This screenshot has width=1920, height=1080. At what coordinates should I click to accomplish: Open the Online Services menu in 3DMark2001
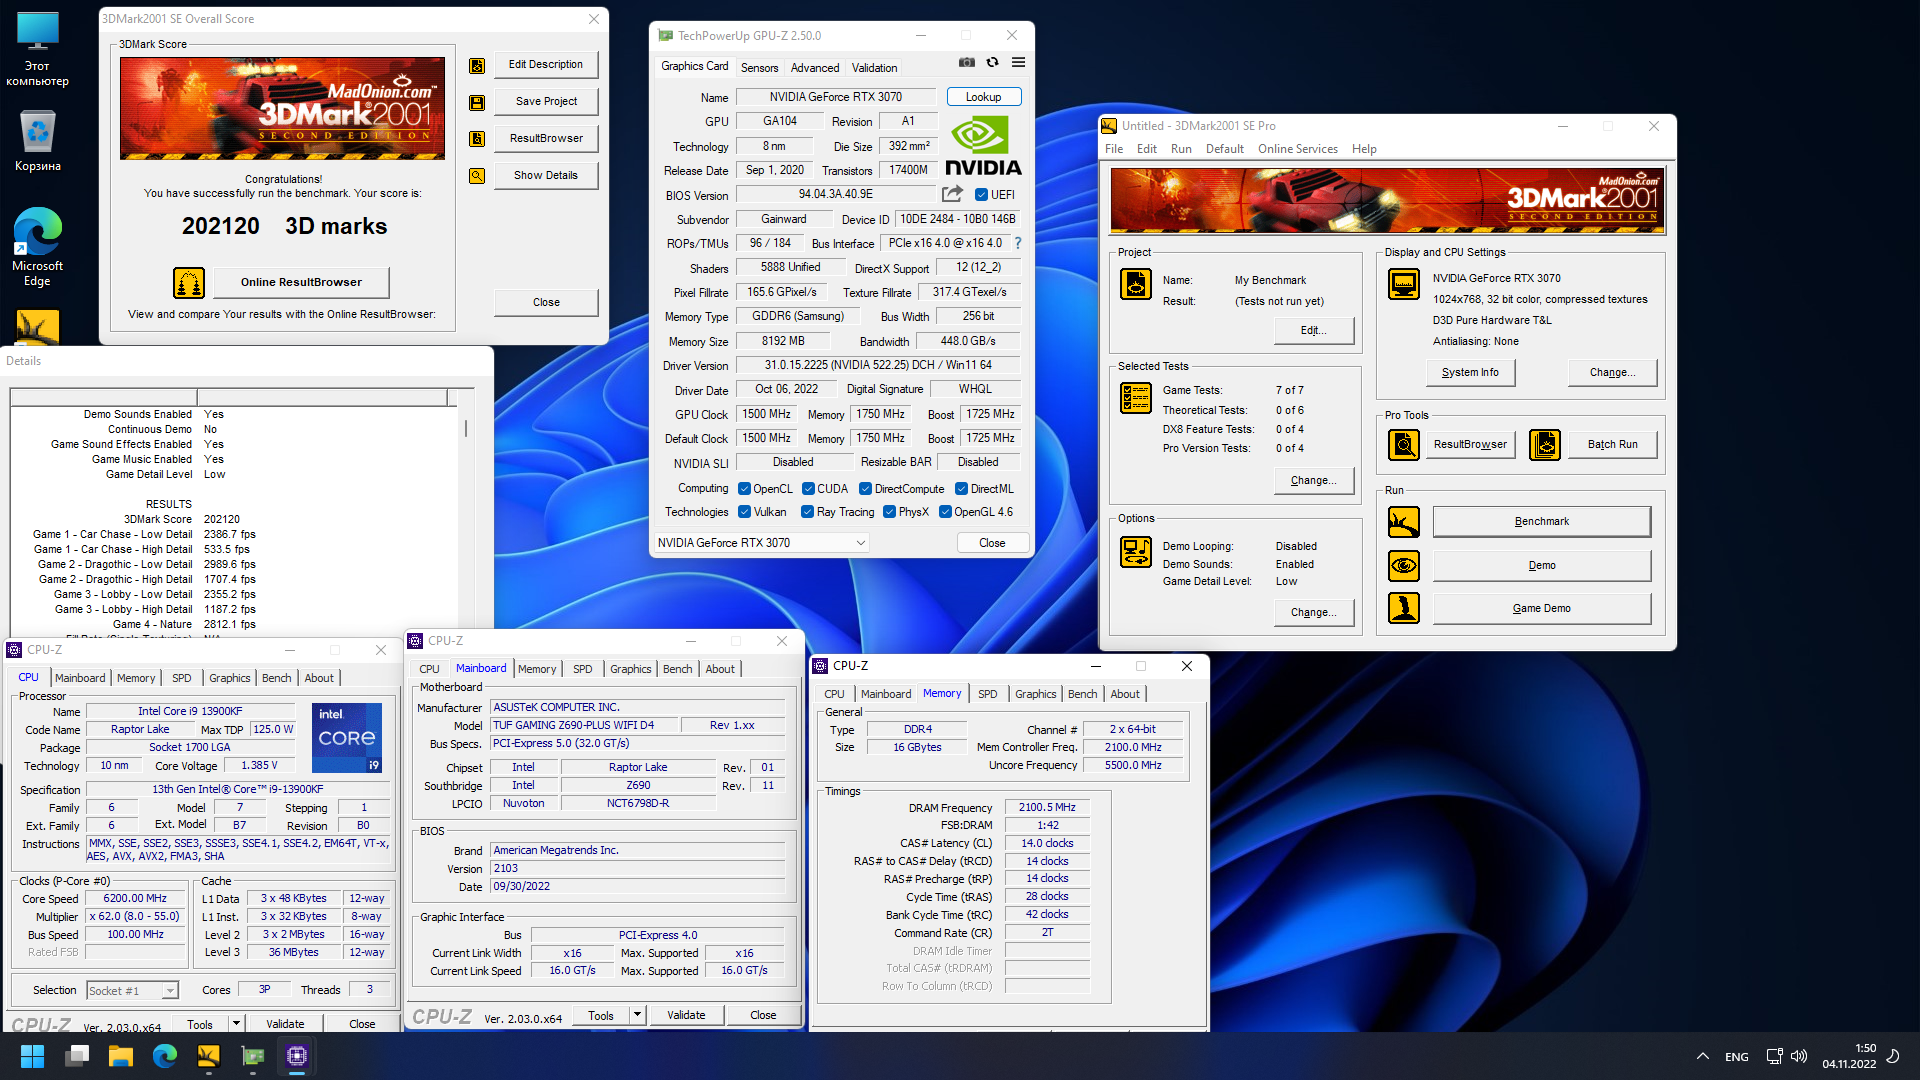tap(1297, 149)
